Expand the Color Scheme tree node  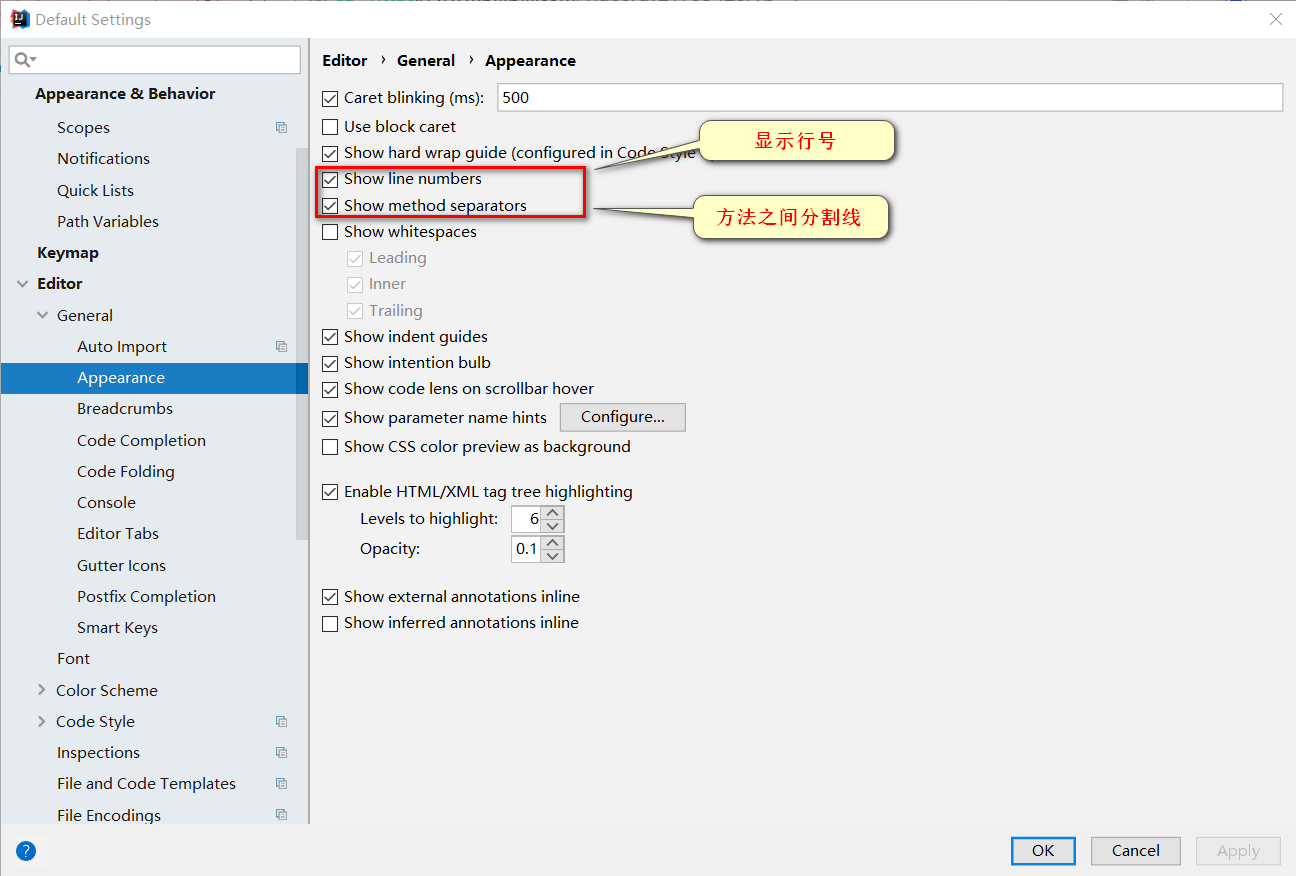point(42,690)
